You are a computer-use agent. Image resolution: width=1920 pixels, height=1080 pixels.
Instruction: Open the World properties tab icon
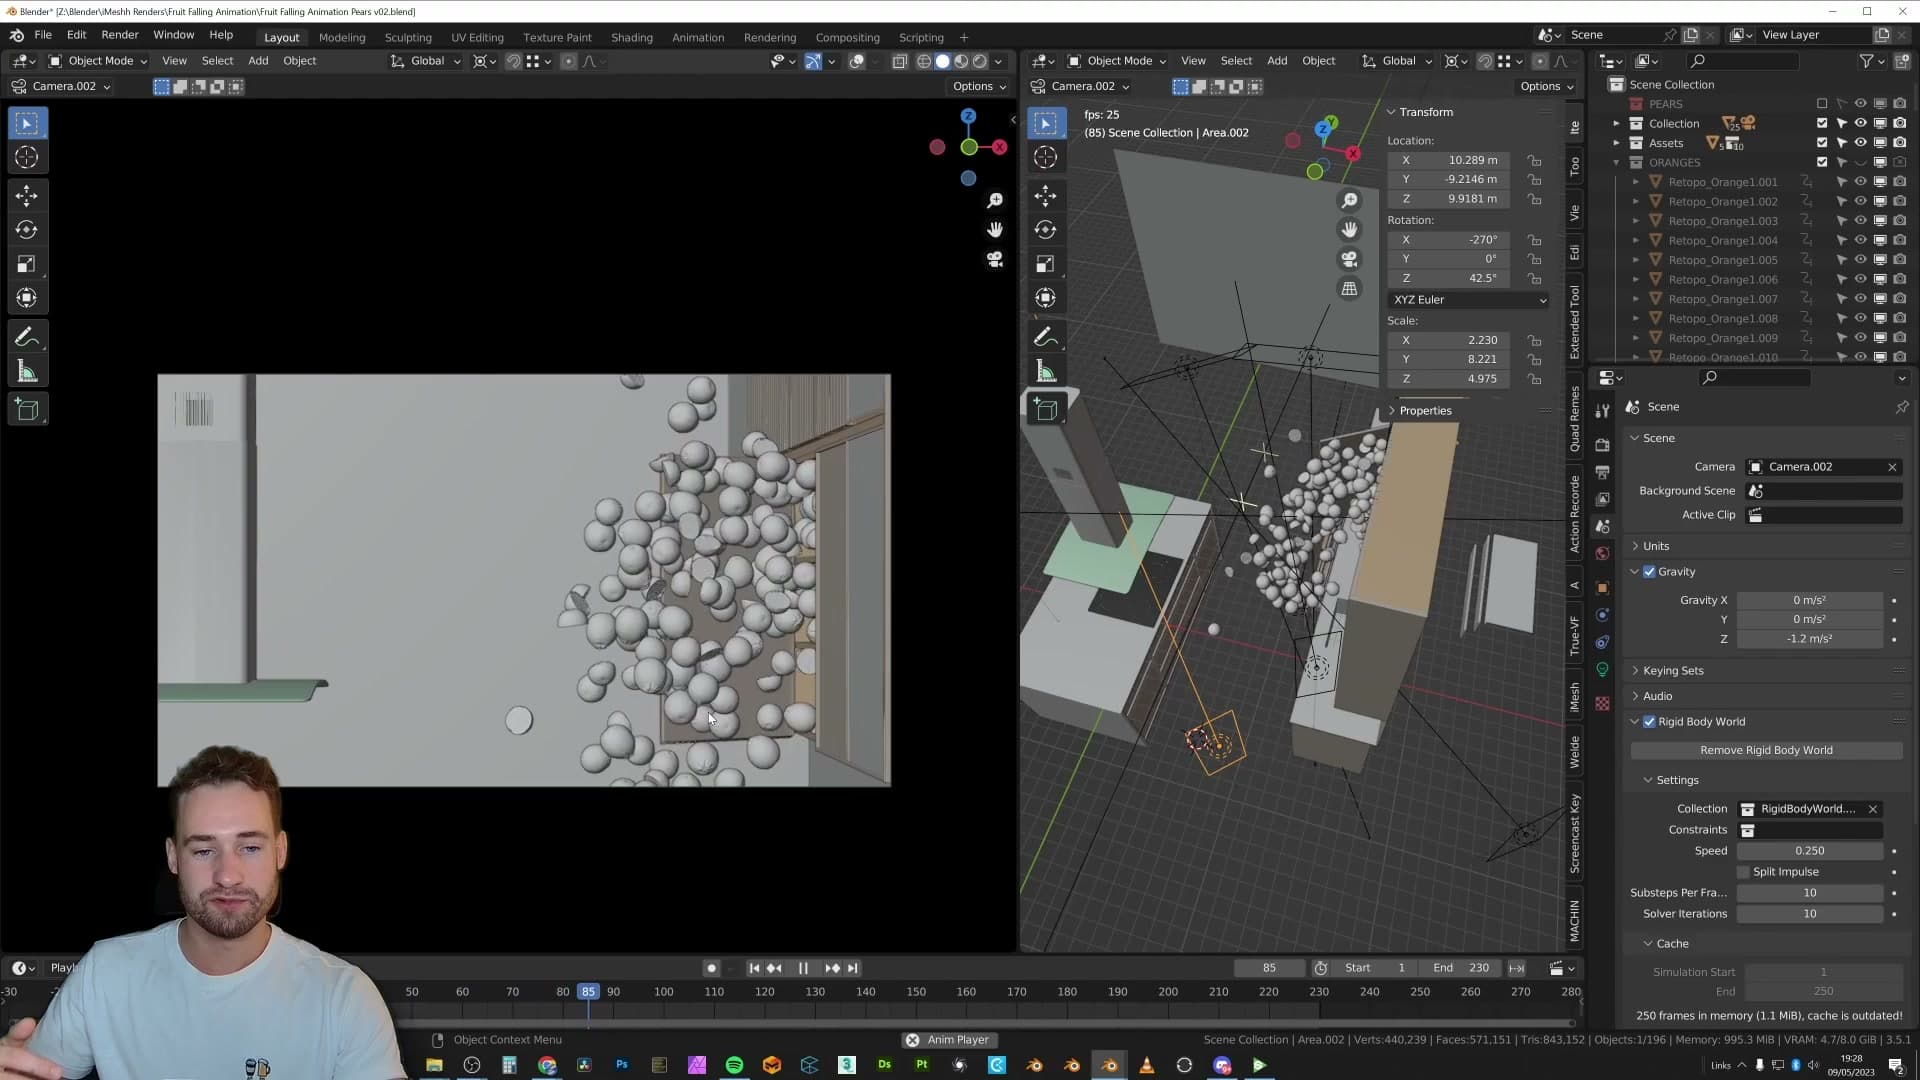(x=1602, y=554)
